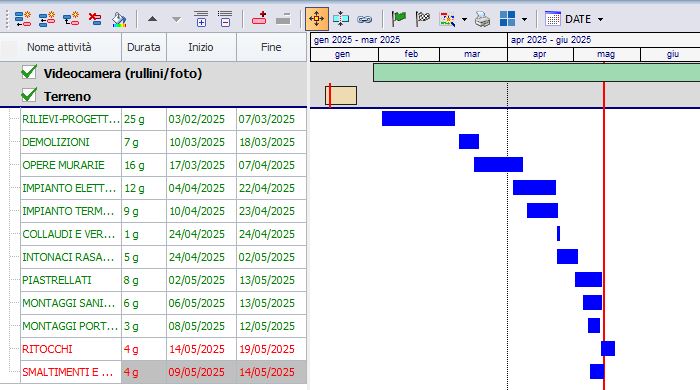Viewport: 700px width, 390px height.
Task: Click the green Videocamera Gantt bar
Action: pyautogui.click(x=536, y=72)
